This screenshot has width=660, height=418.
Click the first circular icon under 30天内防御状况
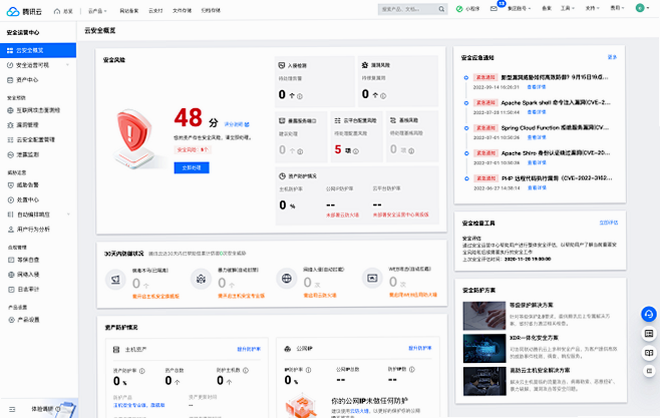coord(115,280)
